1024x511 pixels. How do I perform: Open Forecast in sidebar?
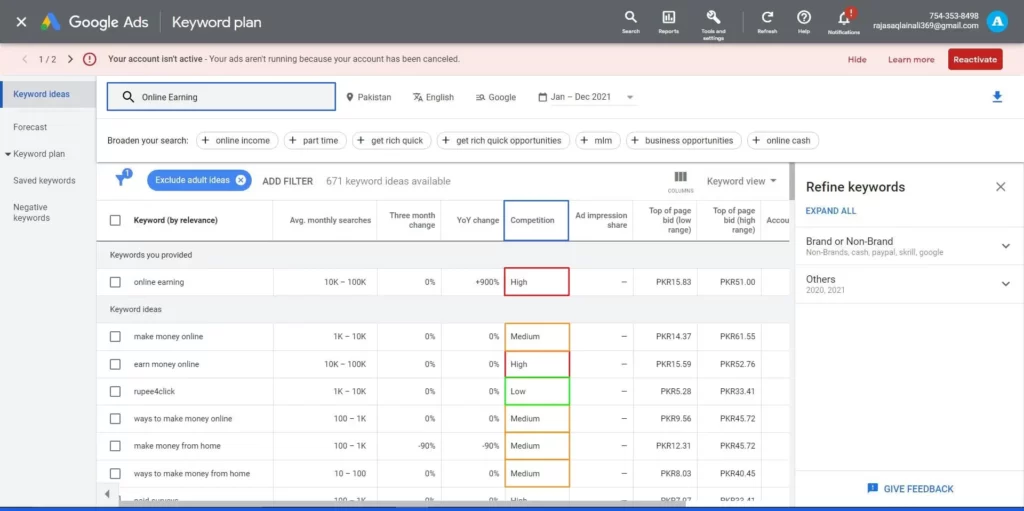pos(30,127)
